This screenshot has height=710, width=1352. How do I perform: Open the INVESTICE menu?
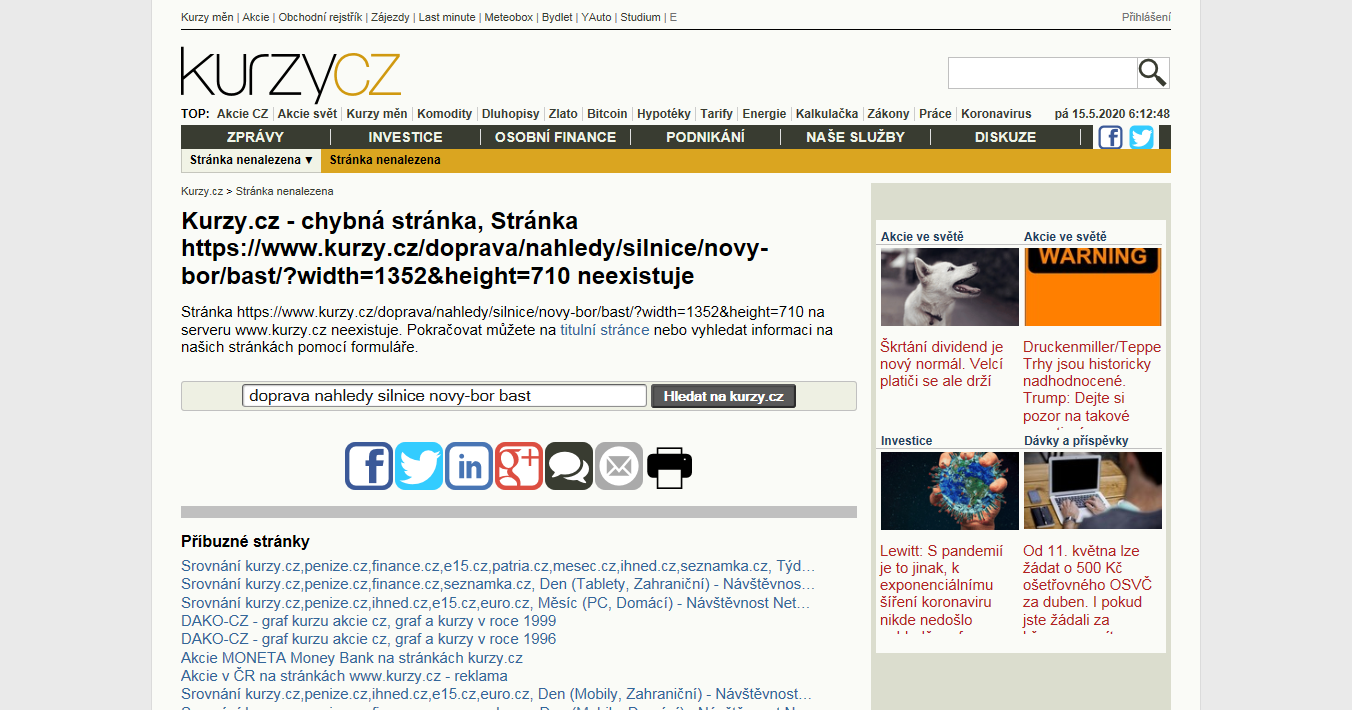coord(405,137)
